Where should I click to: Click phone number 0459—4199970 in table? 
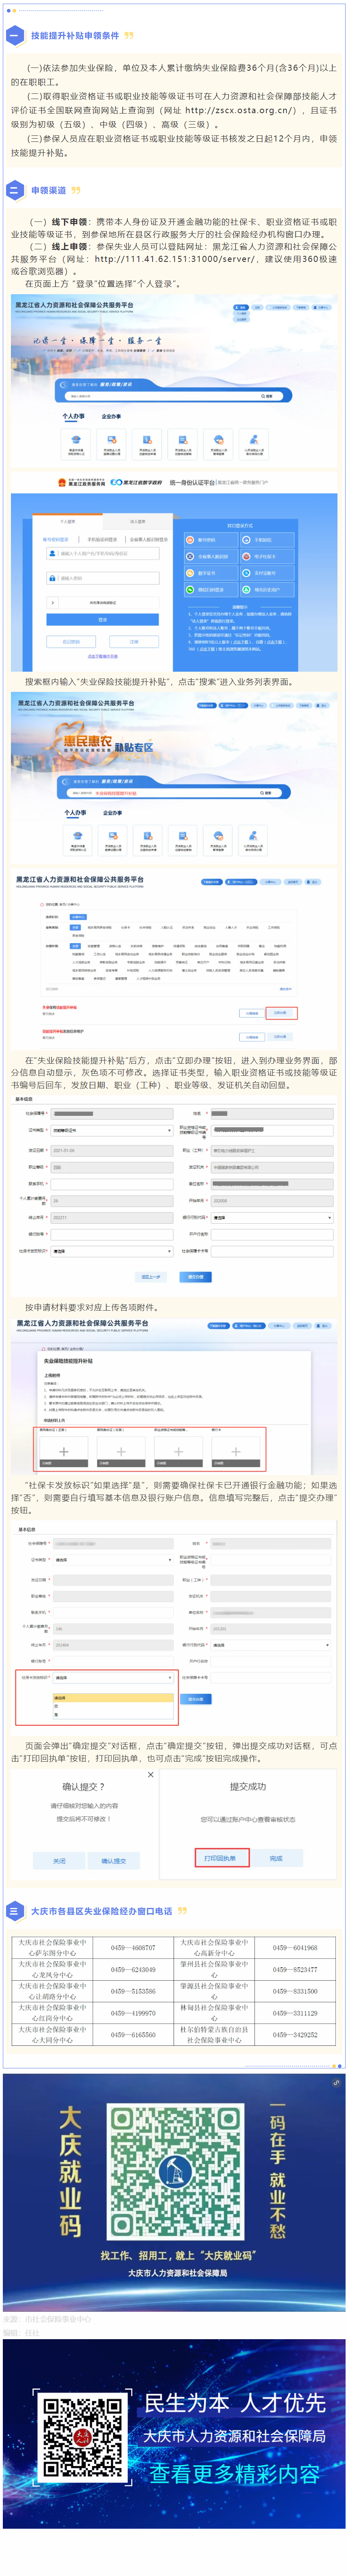(x=133, y=2013)
